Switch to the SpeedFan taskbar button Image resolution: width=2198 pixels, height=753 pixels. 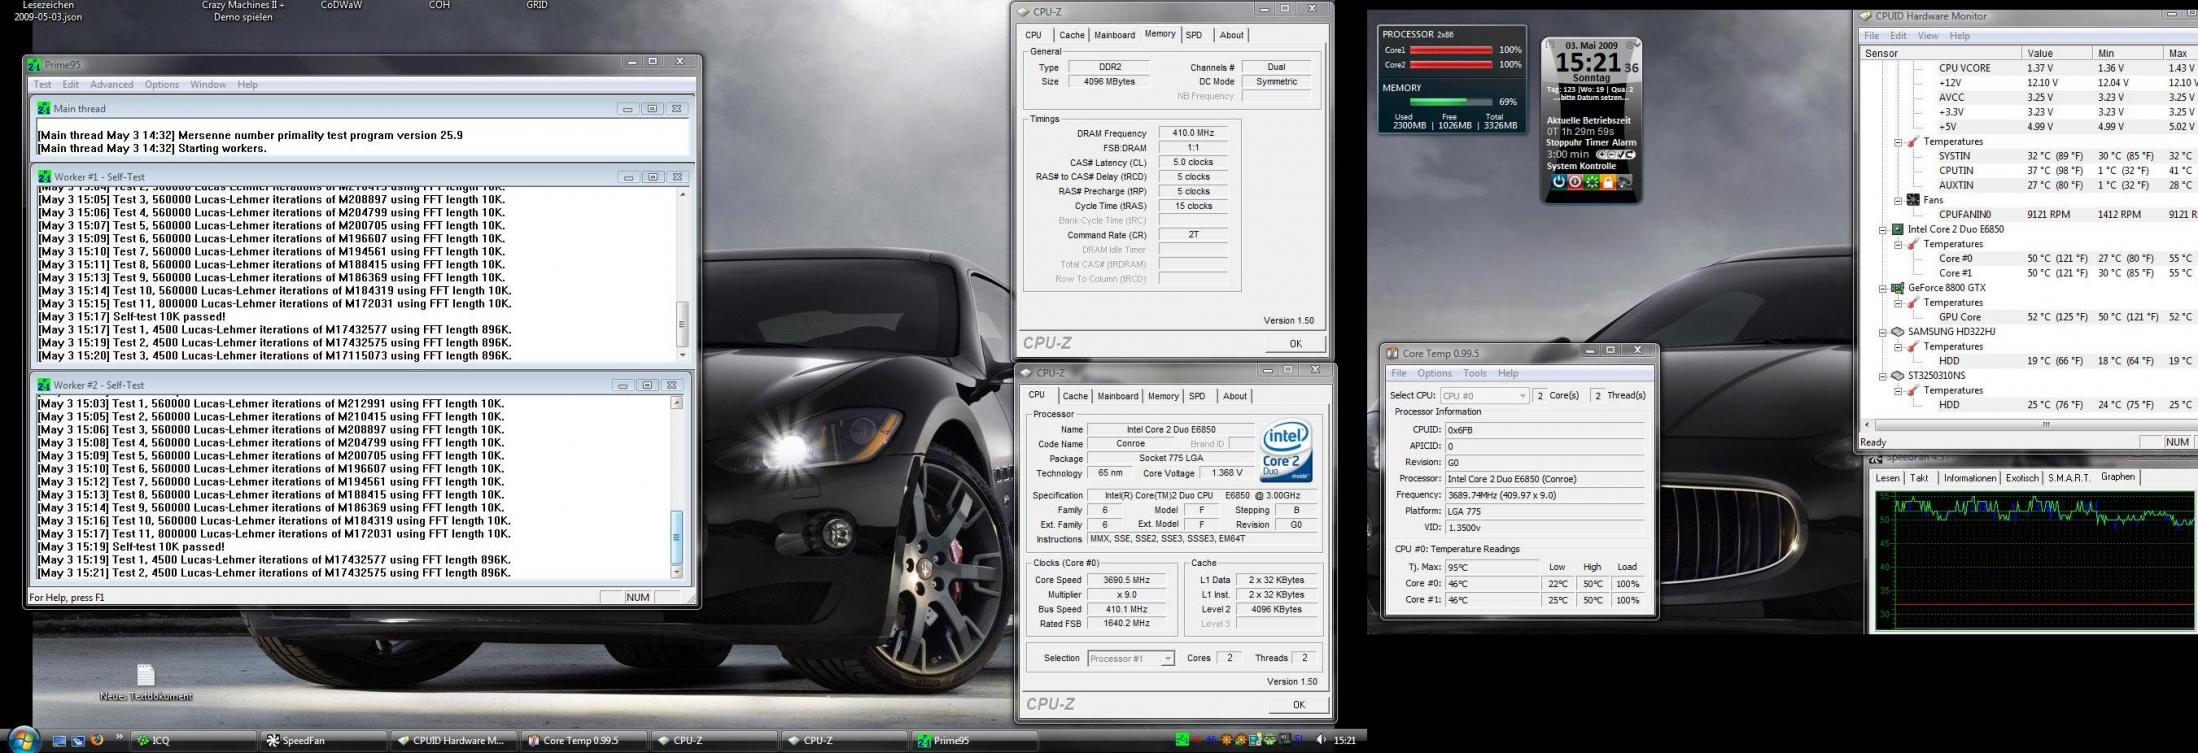[322, 741]
